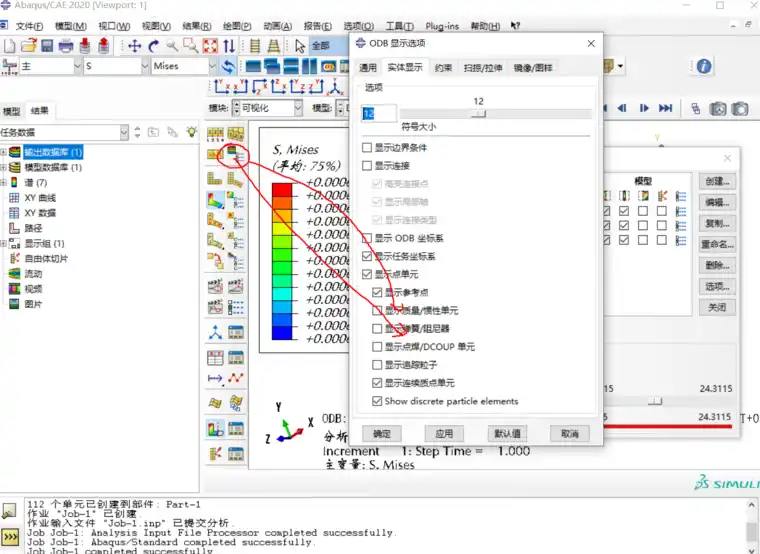Click the Print icon
Screen dimensions: 760x554
tap(65, 46)
